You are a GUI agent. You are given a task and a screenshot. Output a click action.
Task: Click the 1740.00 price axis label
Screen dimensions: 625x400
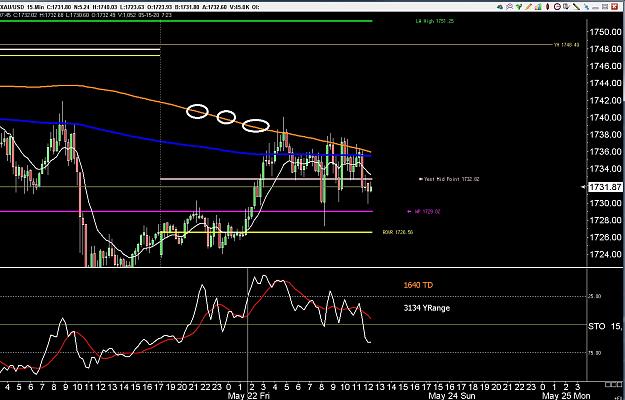[605, 118]
